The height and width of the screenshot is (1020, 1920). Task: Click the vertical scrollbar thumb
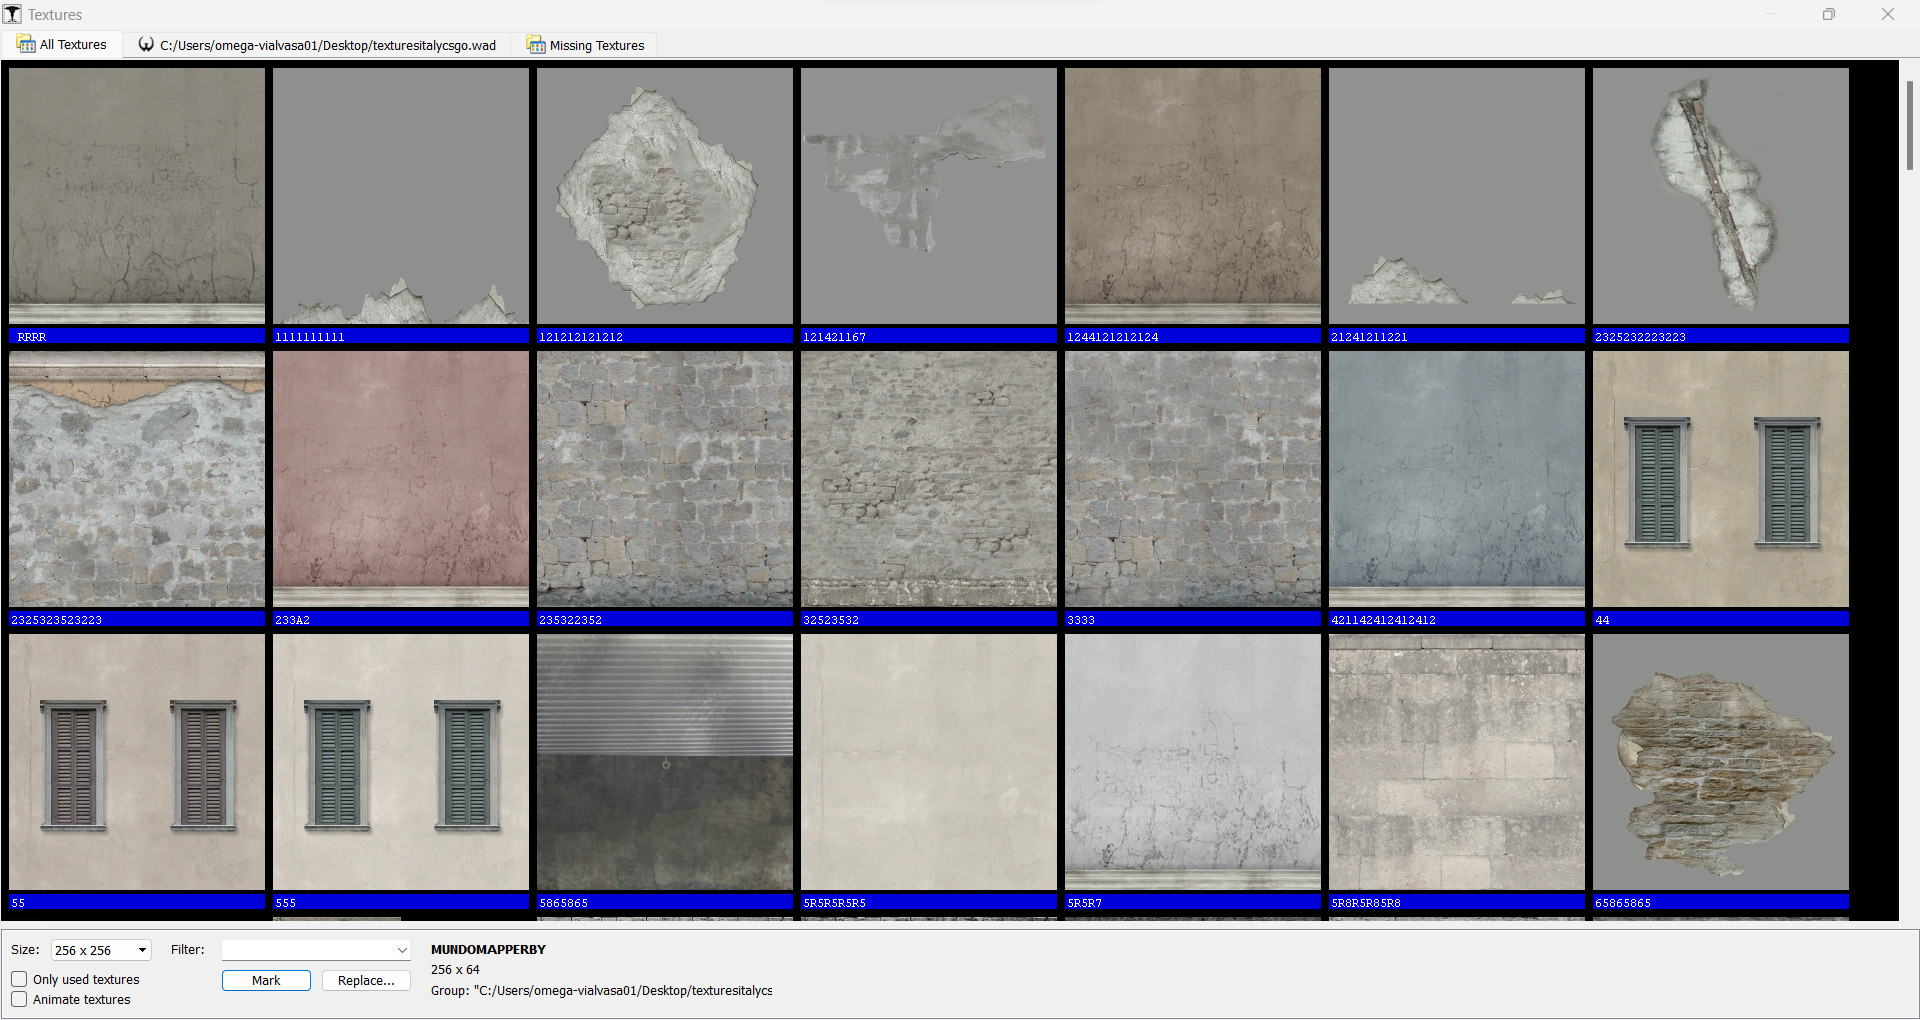1909,125
